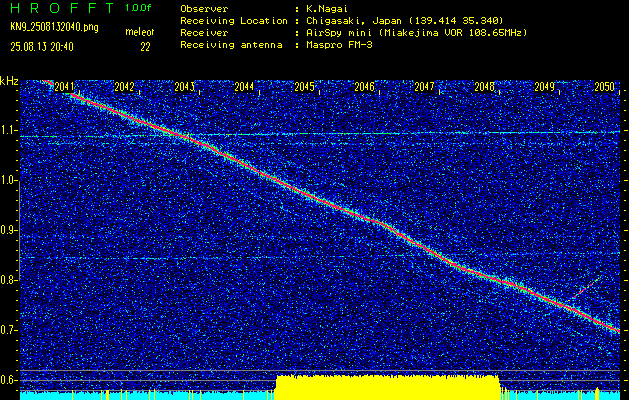
Task: Click the 2050 time marker
Action: click(605, 87)
